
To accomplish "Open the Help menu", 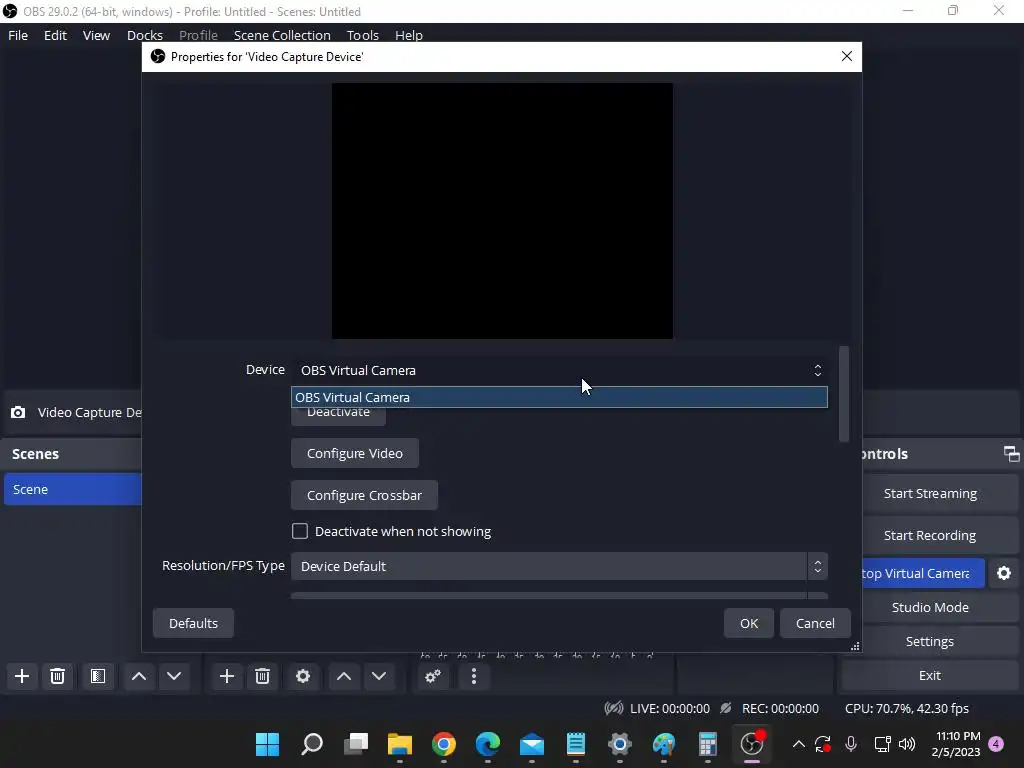I will coord(409,35).
